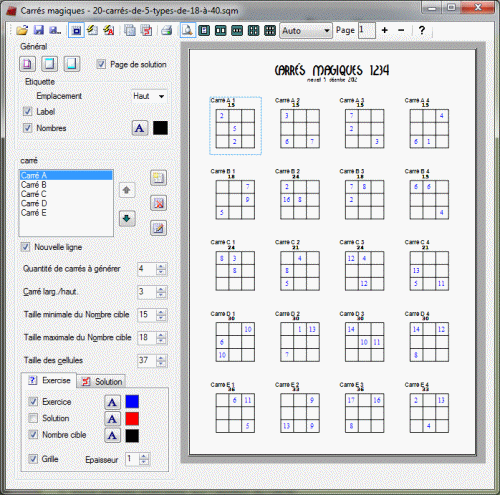The height and width of the screenshot is (495, 500).
Task: Click the delete carré red X icon
Action: 159,203
